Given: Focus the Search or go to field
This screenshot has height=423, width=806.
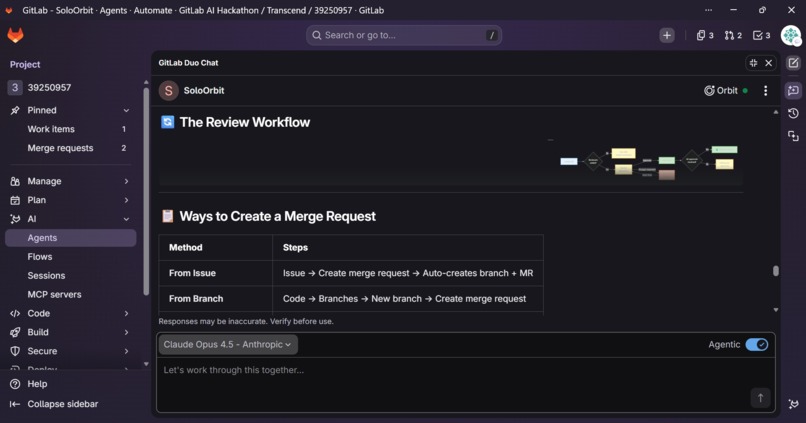Looking at the screenshot, I should tap(404, 35).
